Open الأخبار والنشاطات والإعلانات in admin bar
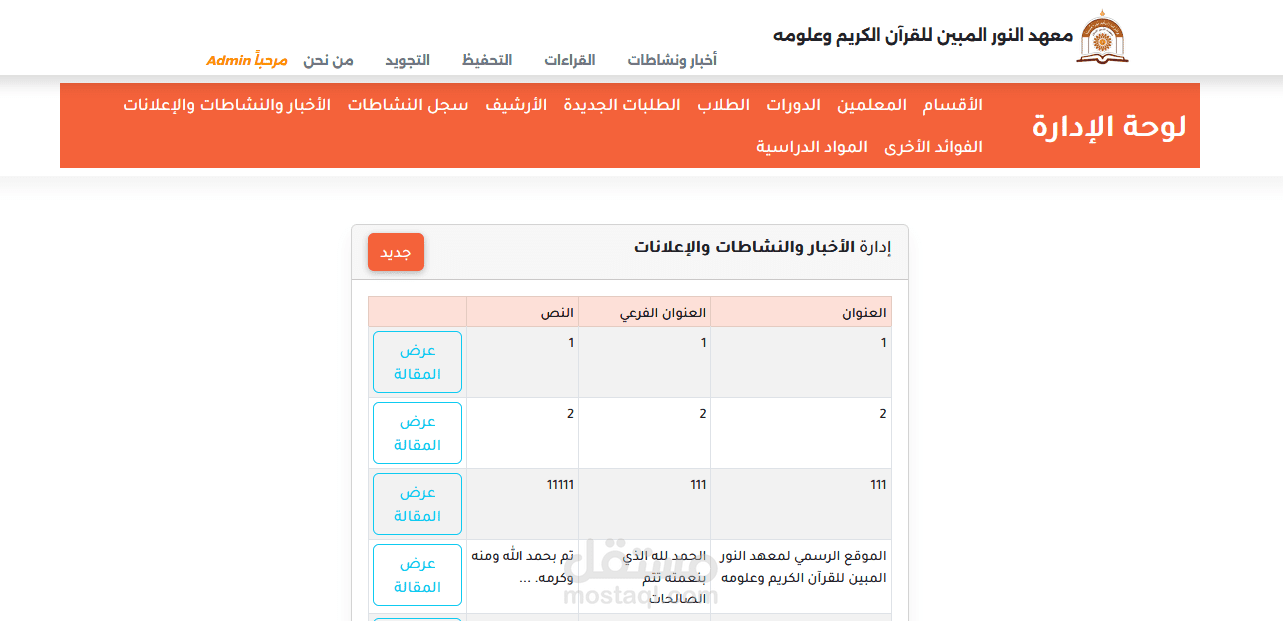This screenshot has width=1283, height=621. pyautogui.click(x=227, y=104)
